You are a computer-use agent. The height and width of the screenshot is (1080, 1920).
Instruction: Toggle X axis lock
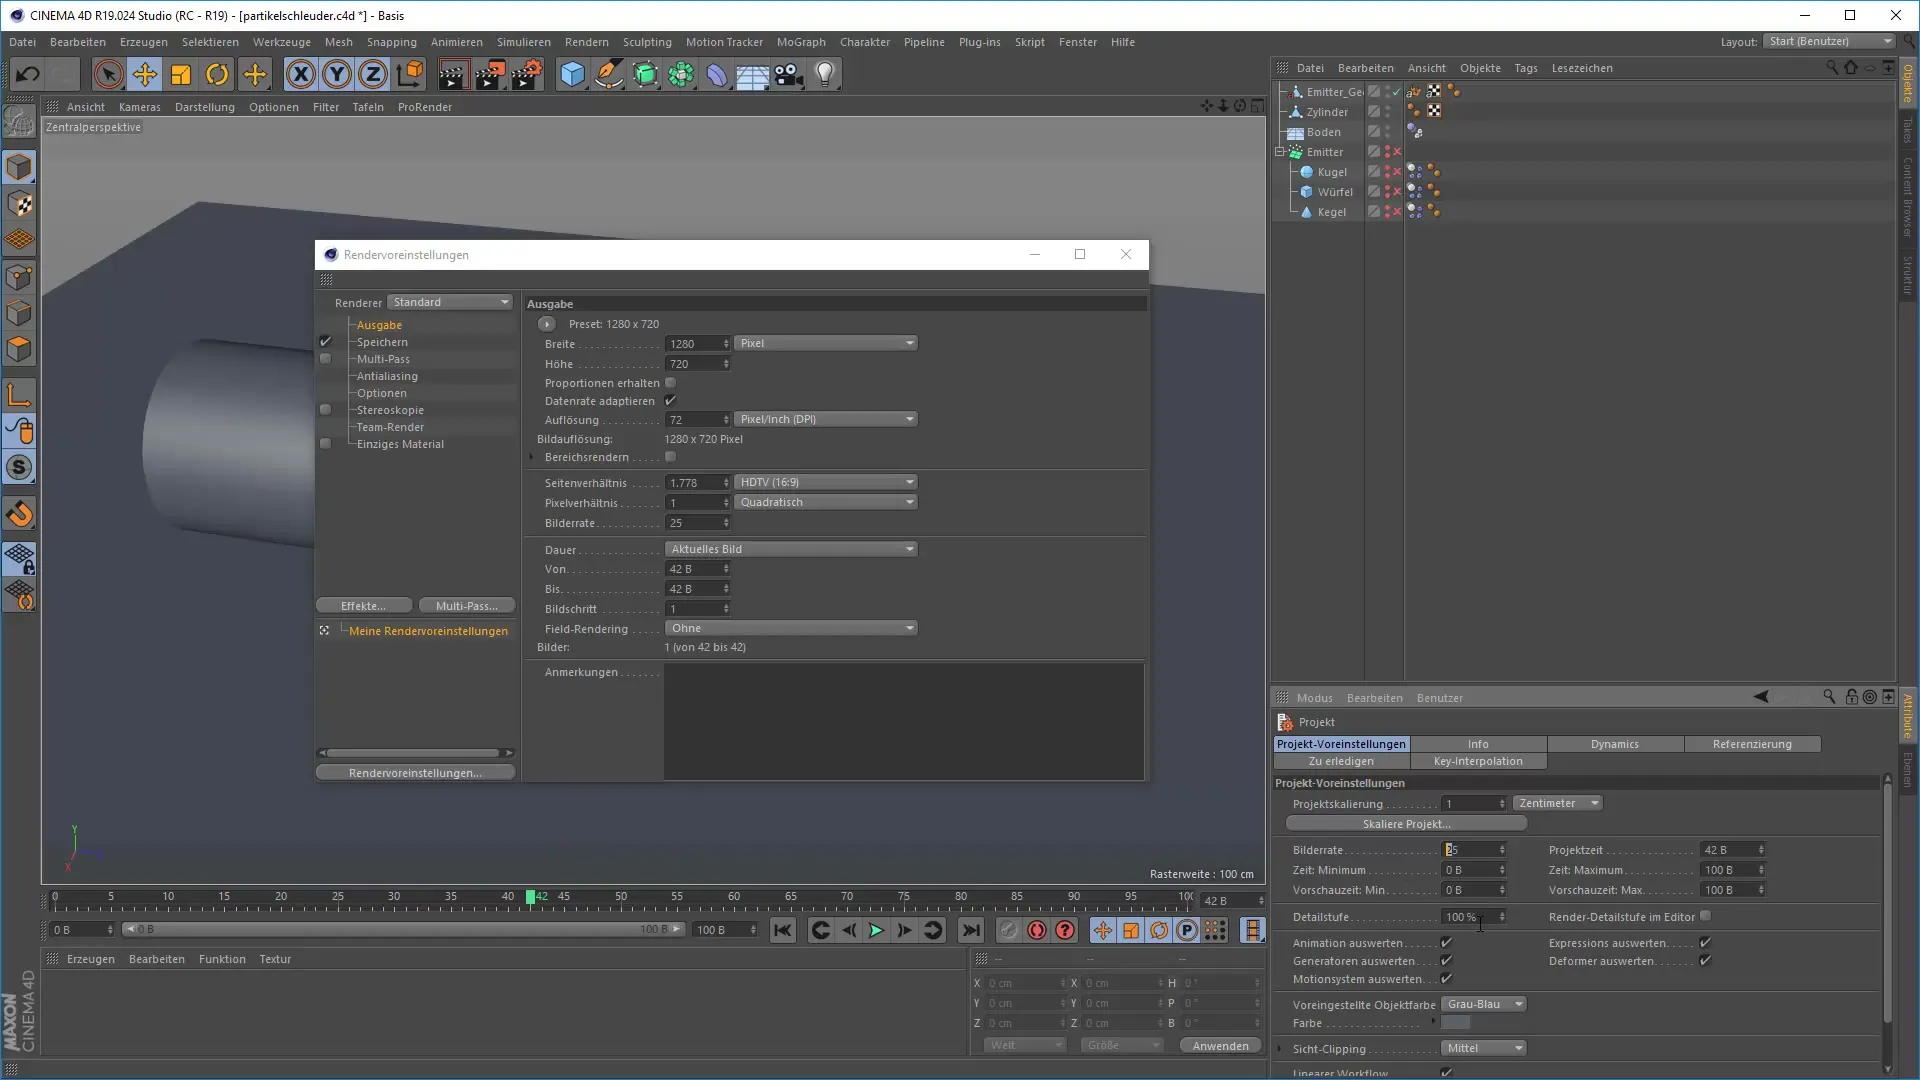click(300, 74)
